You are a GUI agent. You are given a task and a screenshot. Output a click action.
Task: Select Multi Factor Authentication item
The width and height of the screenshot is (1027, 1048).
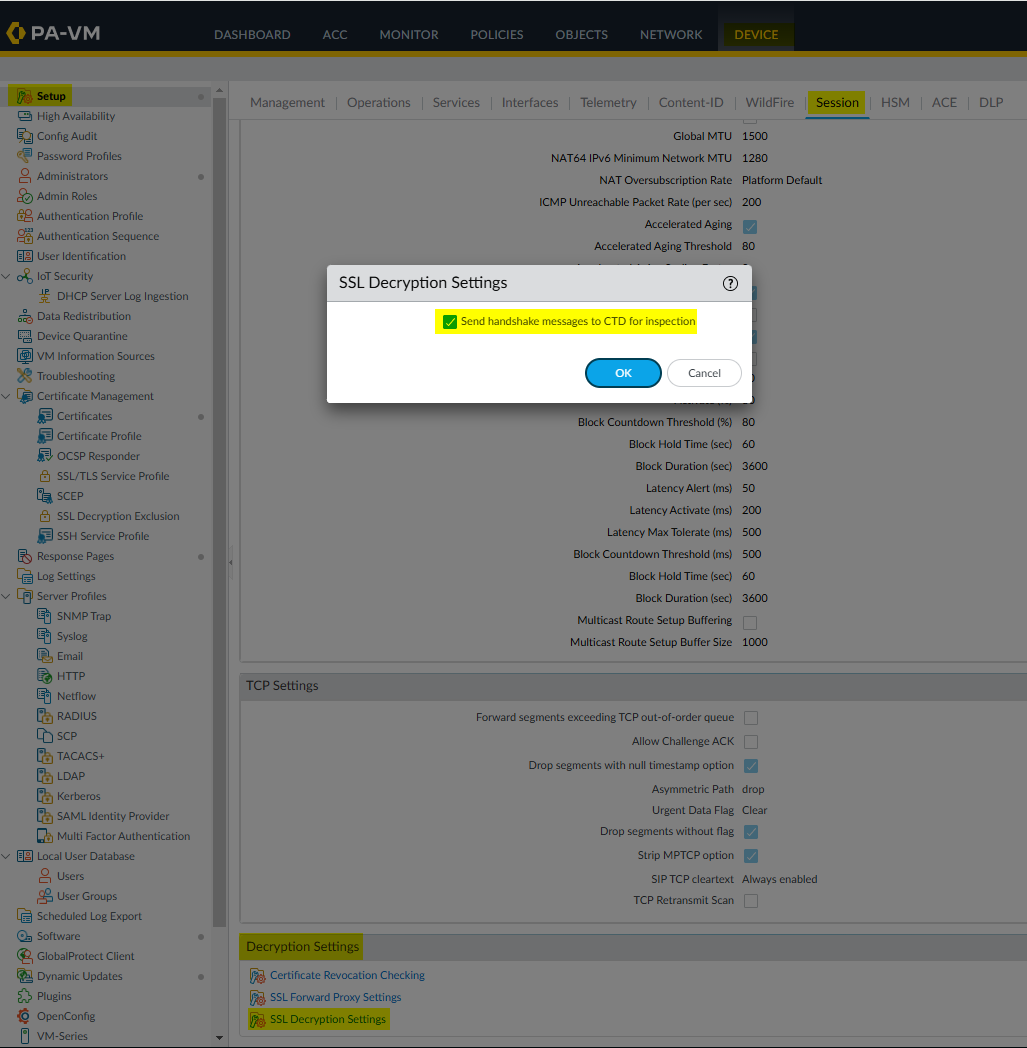tap(124, 837)
